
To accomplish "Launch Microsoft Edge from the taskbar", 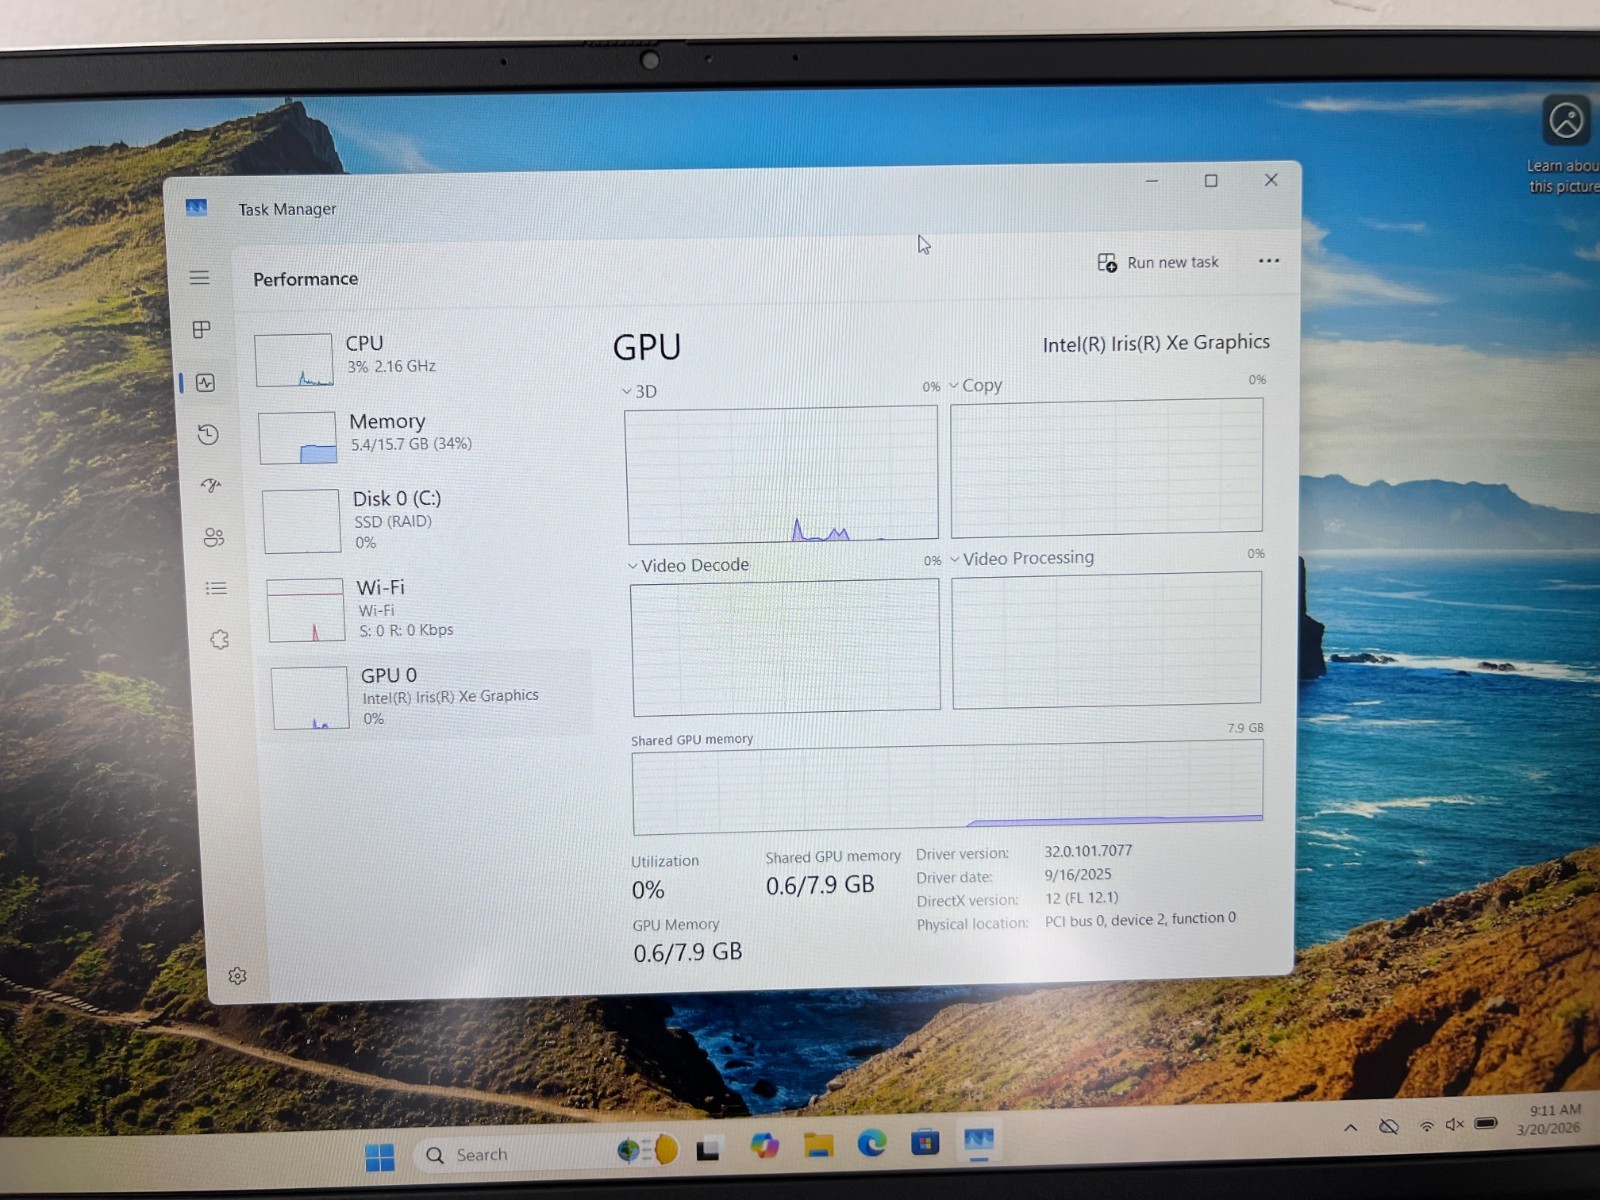I will (872, 1142).
